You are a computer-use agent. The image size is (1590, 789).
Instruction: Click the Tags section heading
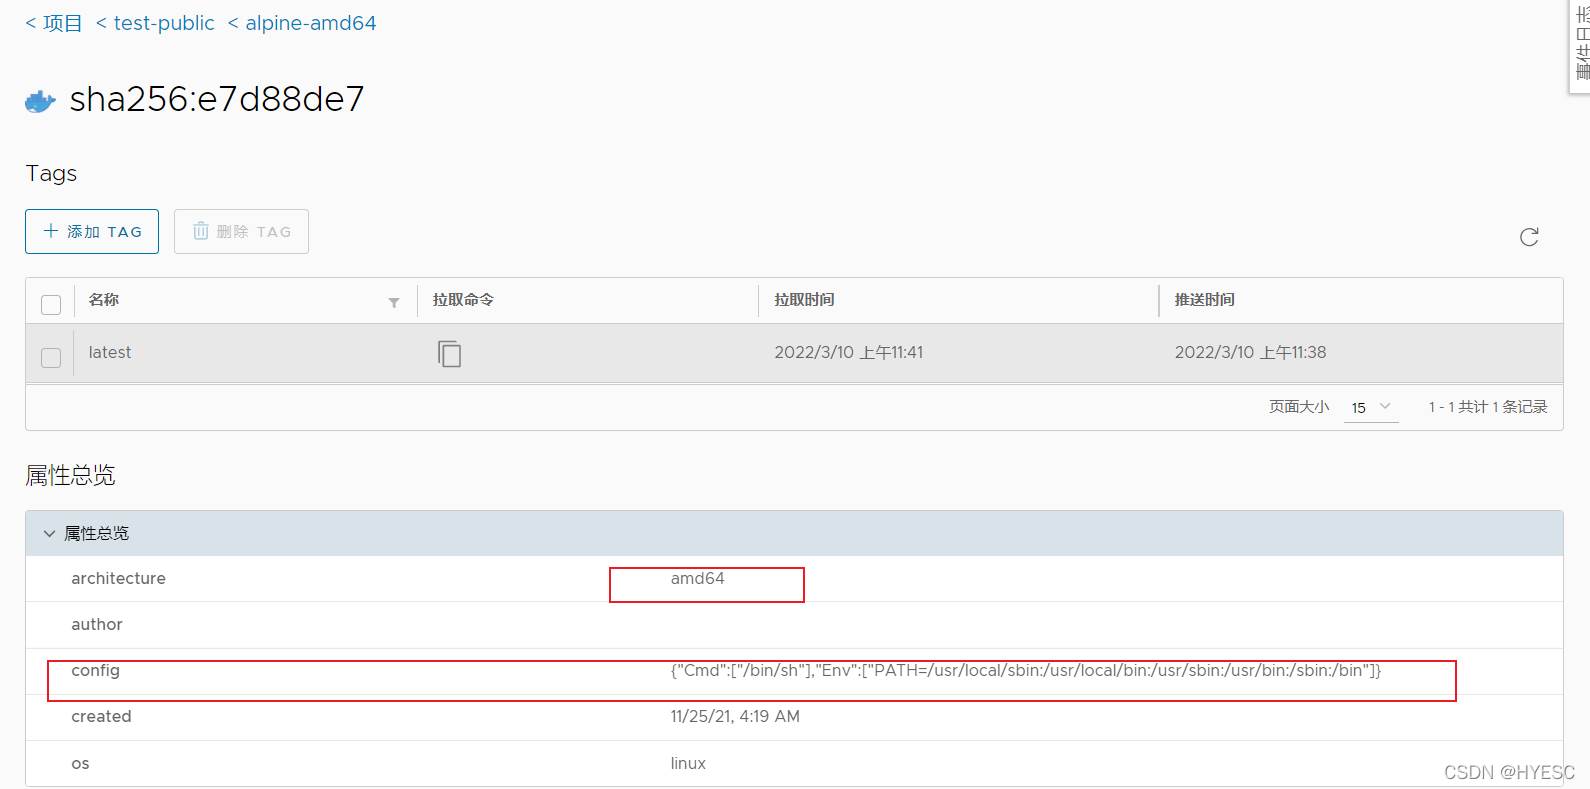pyautogui.click(x=51, y=173)
